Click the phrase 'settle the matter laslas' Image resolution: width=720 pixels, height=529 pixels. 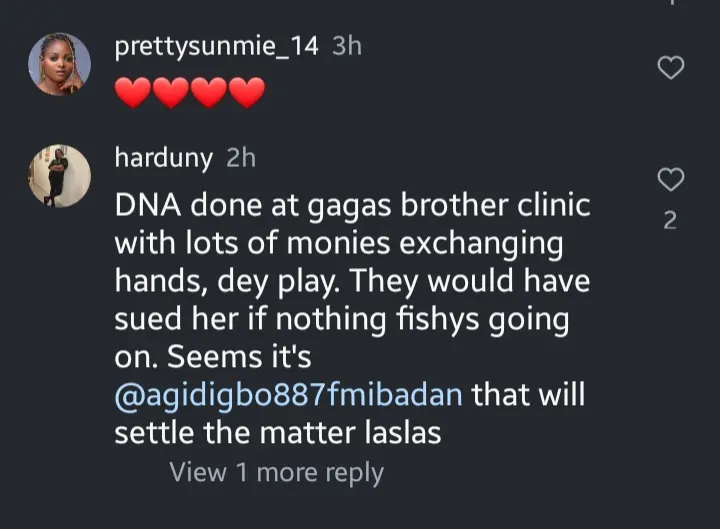click(277, 433)
